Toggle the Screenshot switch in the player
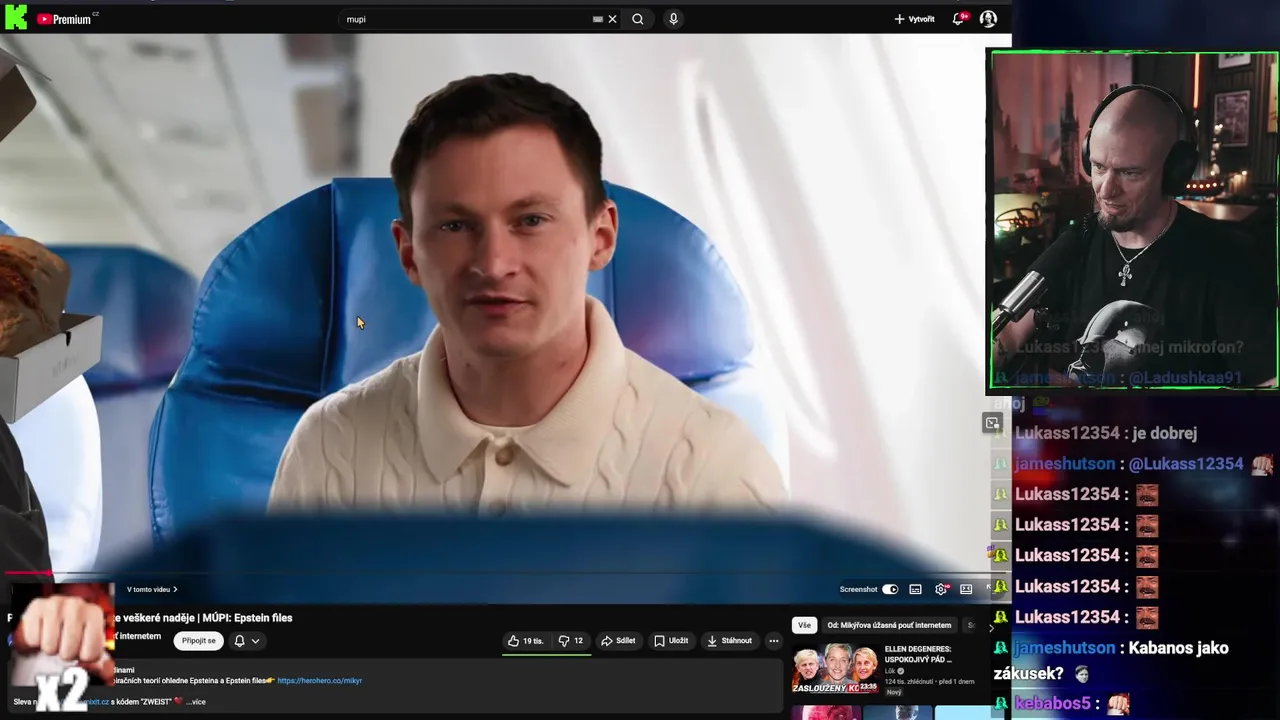Image resolution: width=1280 pixels, height=720 pixels. (x=890, y=590)
